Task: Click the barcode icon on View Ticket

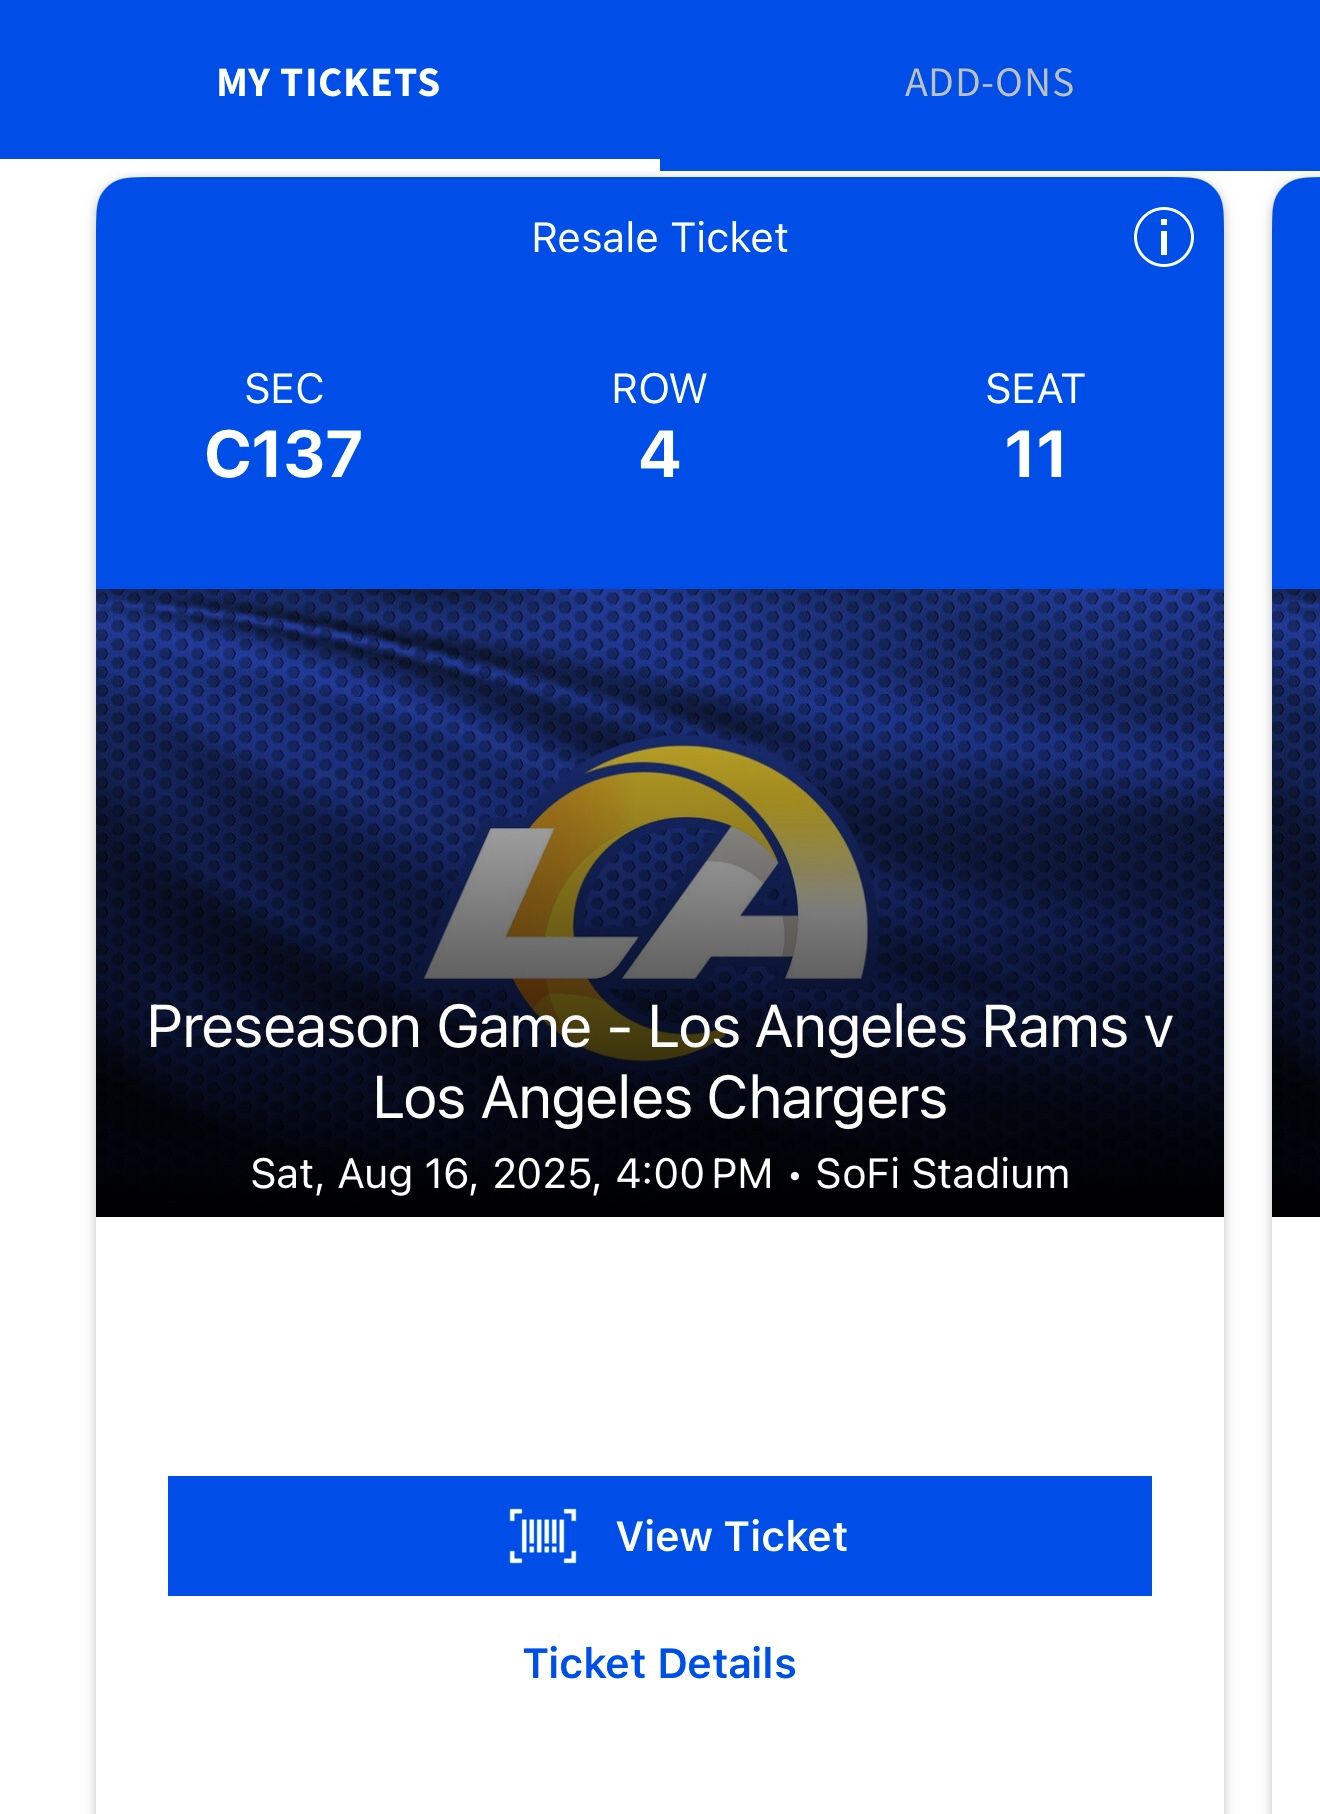Action: pos(543,1536)
